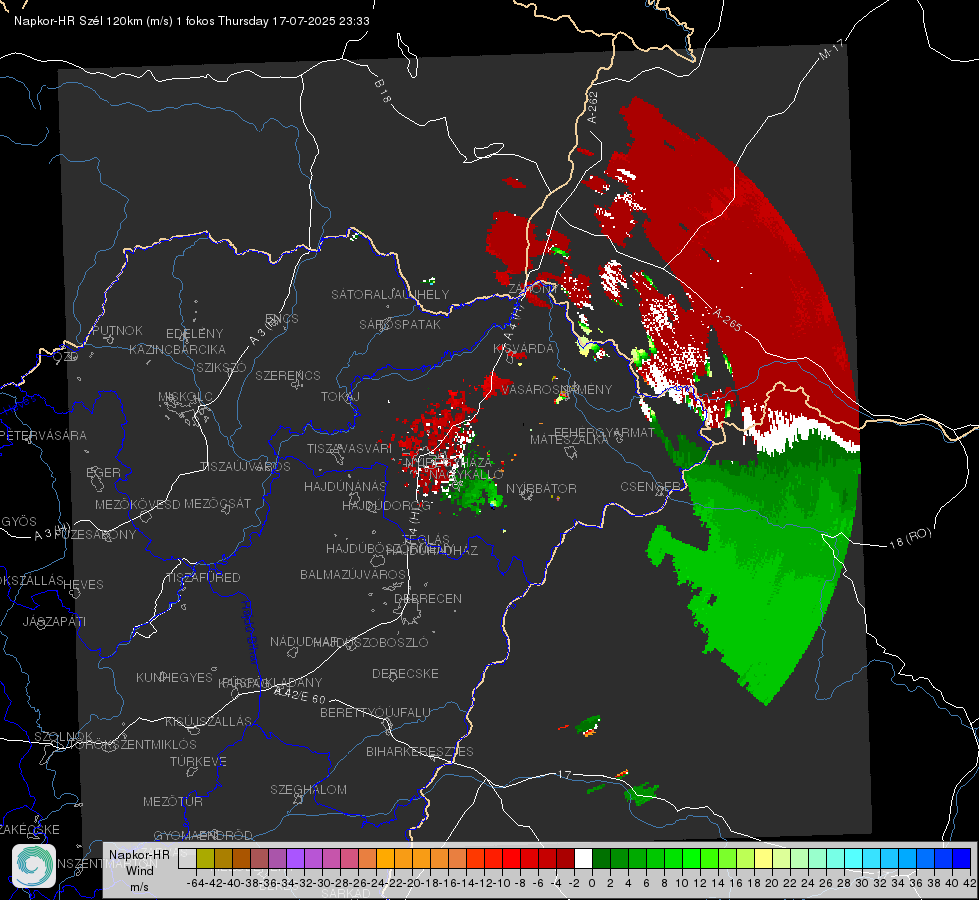Click the SZOLNOK town label

tap(64, 737)
